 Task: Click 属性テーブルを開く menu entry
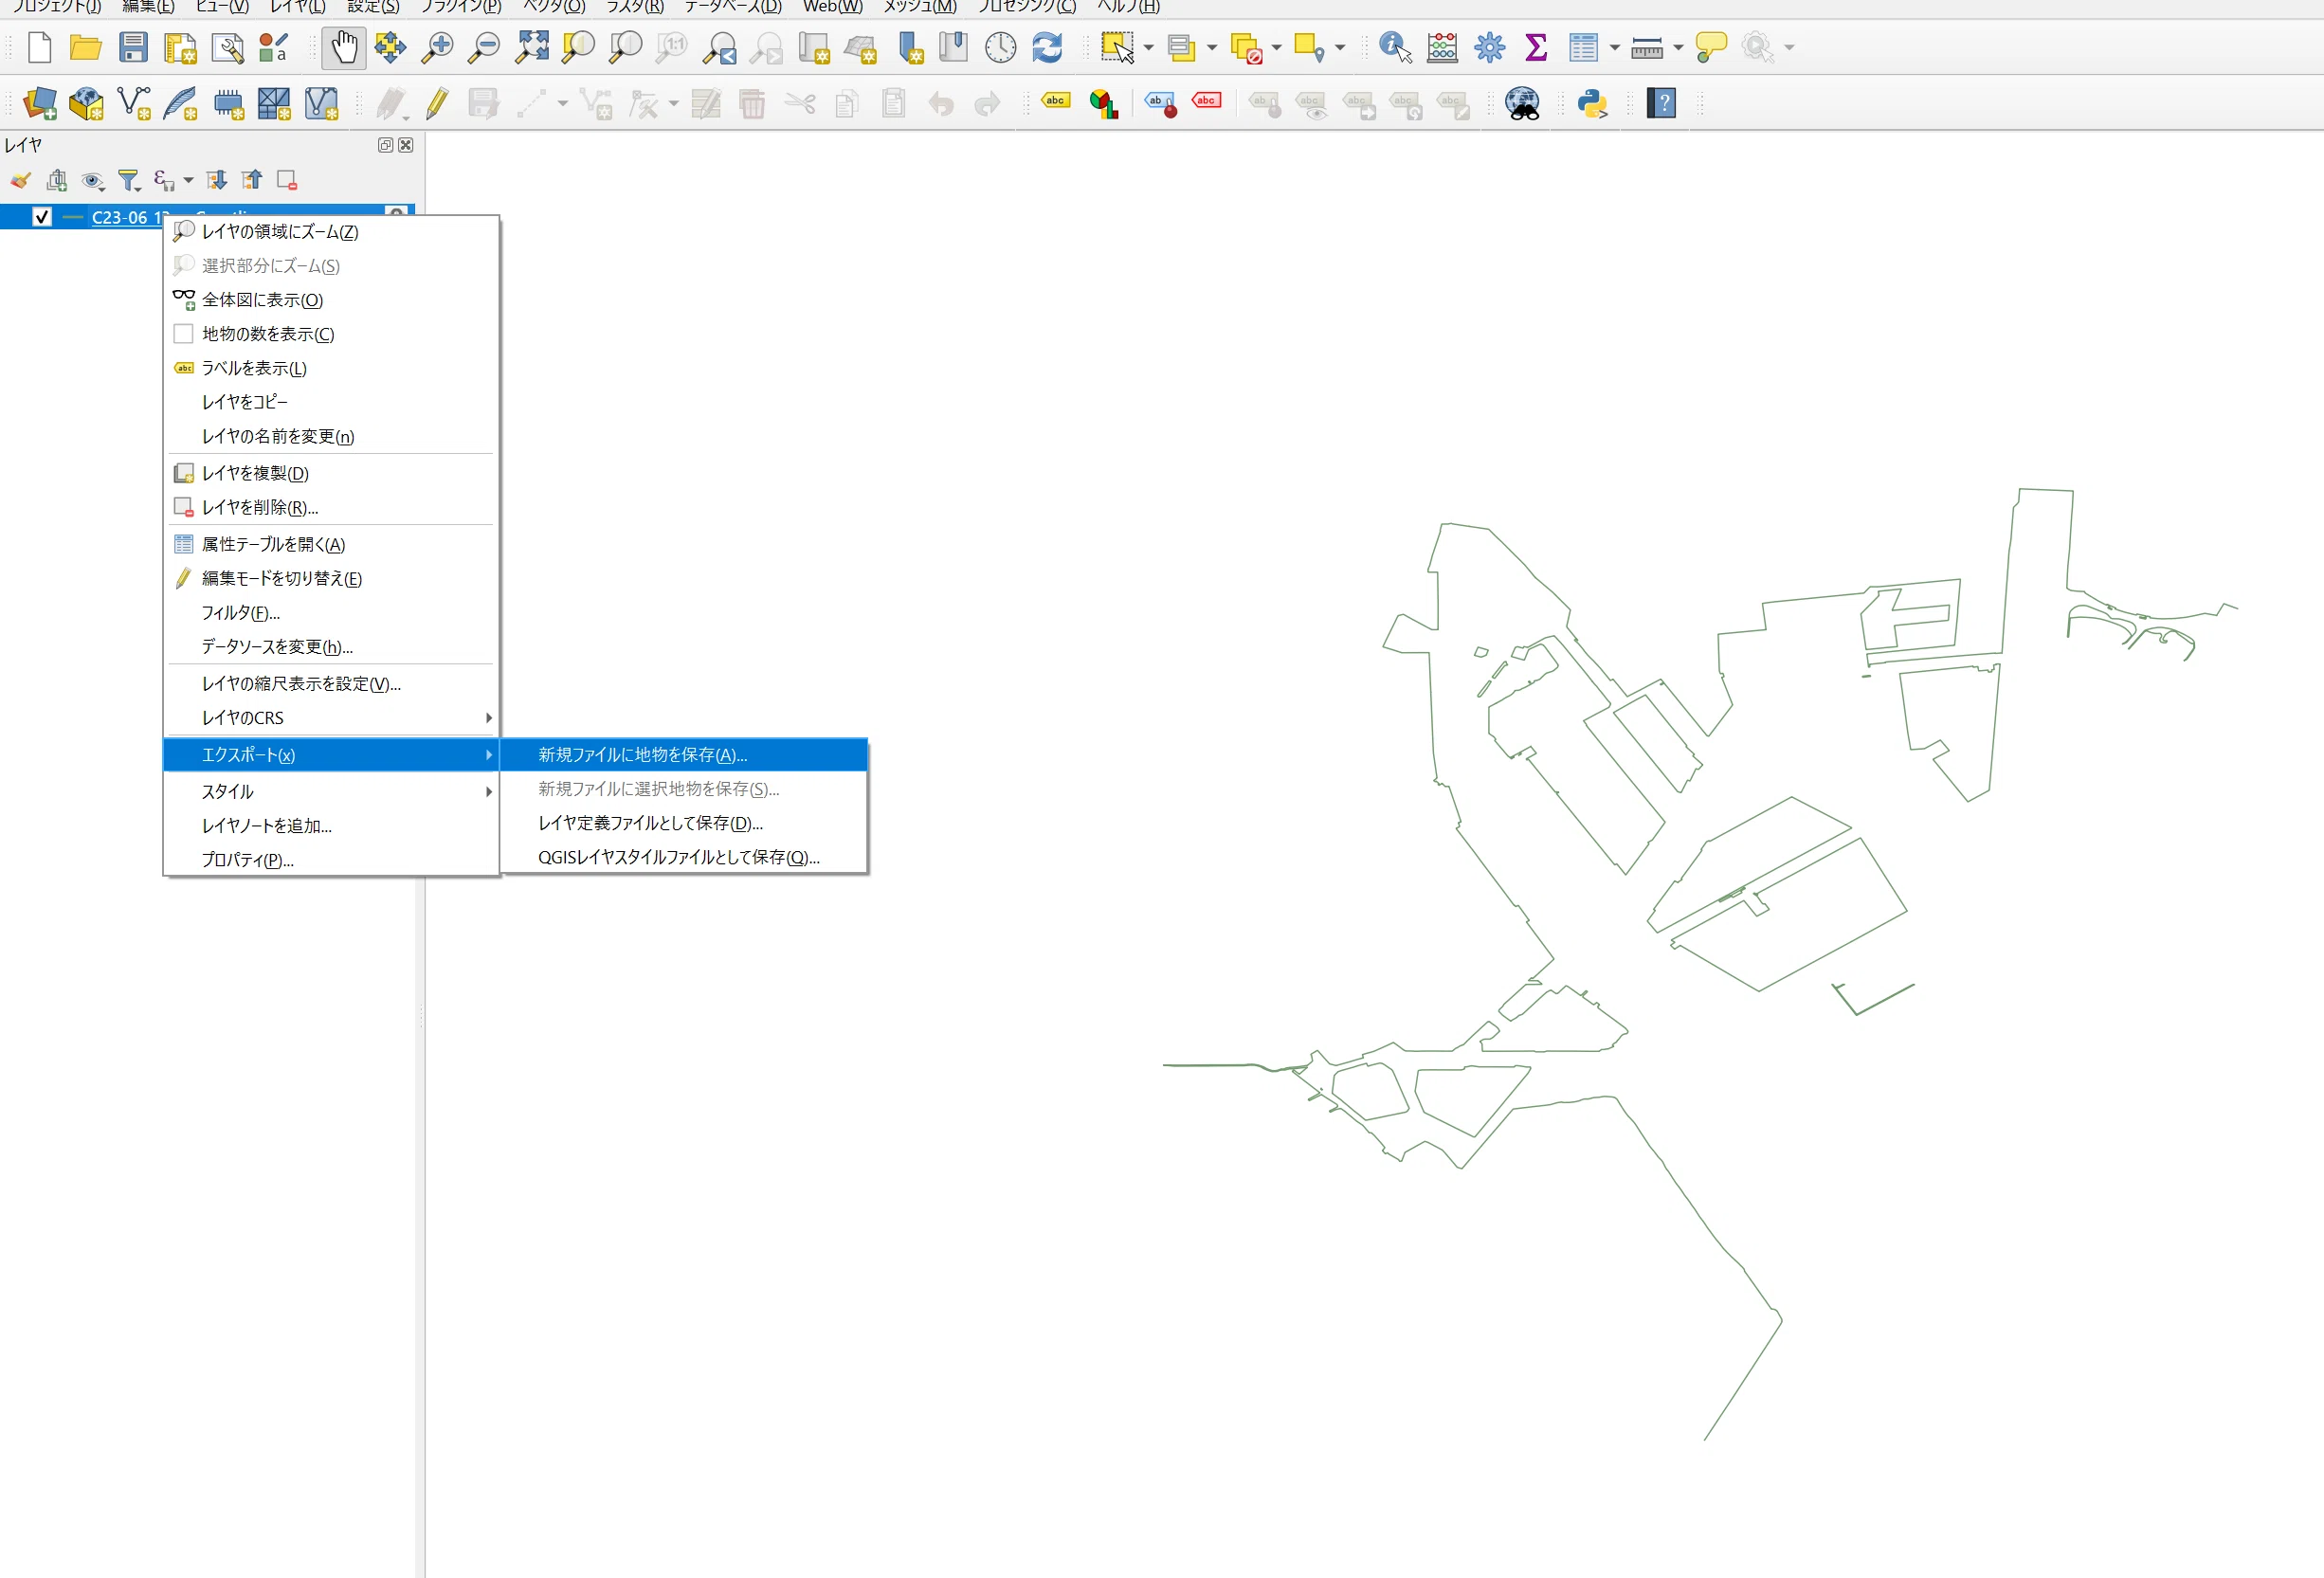click(x=331, y=544)
